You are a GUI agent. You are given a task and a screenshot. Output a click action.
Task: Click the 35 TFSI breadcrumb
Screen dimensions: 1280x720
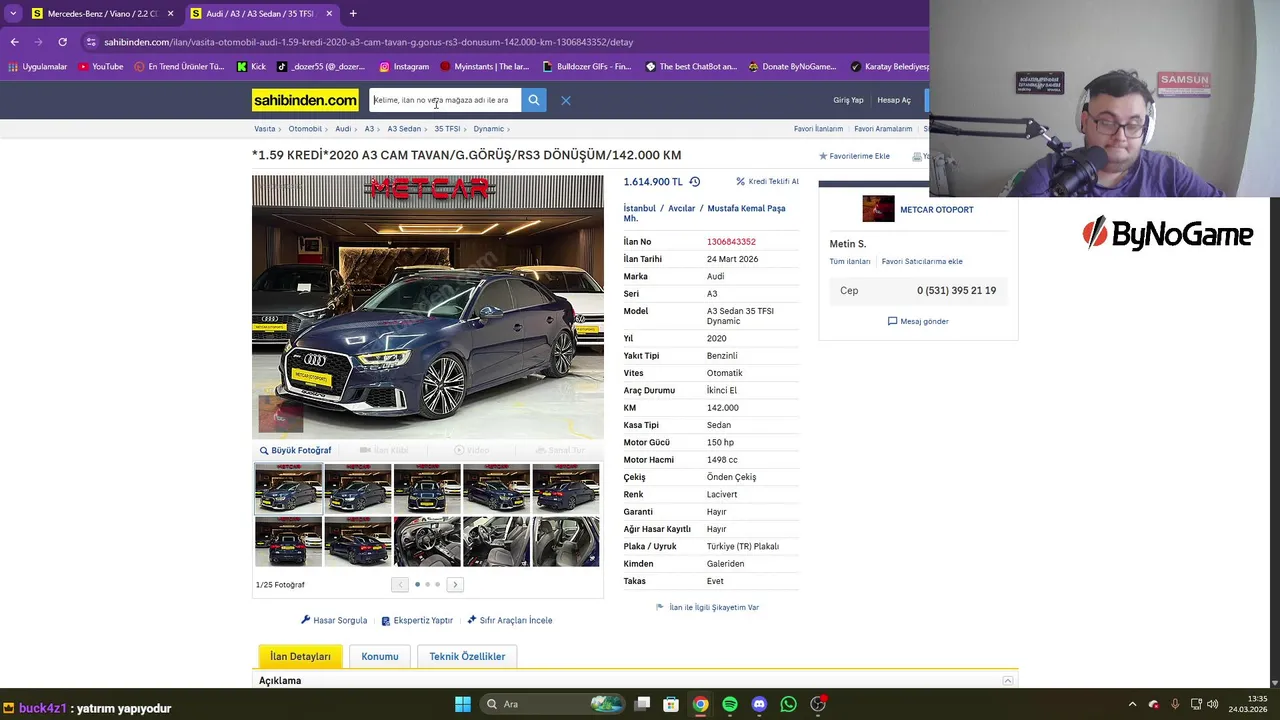447,129
